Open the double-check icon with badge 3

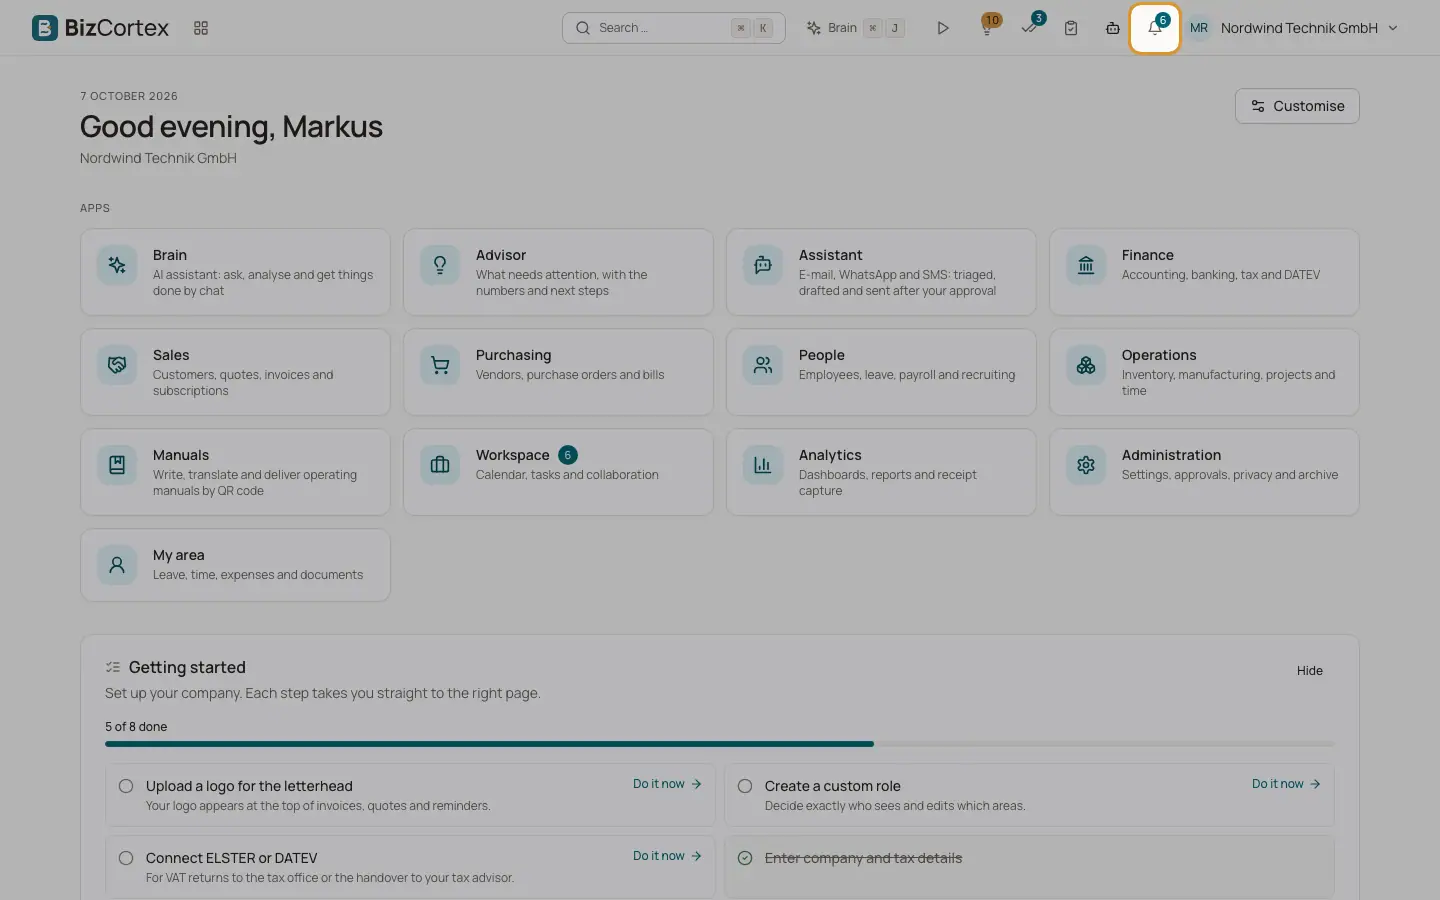pyautogui.click(x=1030, y=28)
